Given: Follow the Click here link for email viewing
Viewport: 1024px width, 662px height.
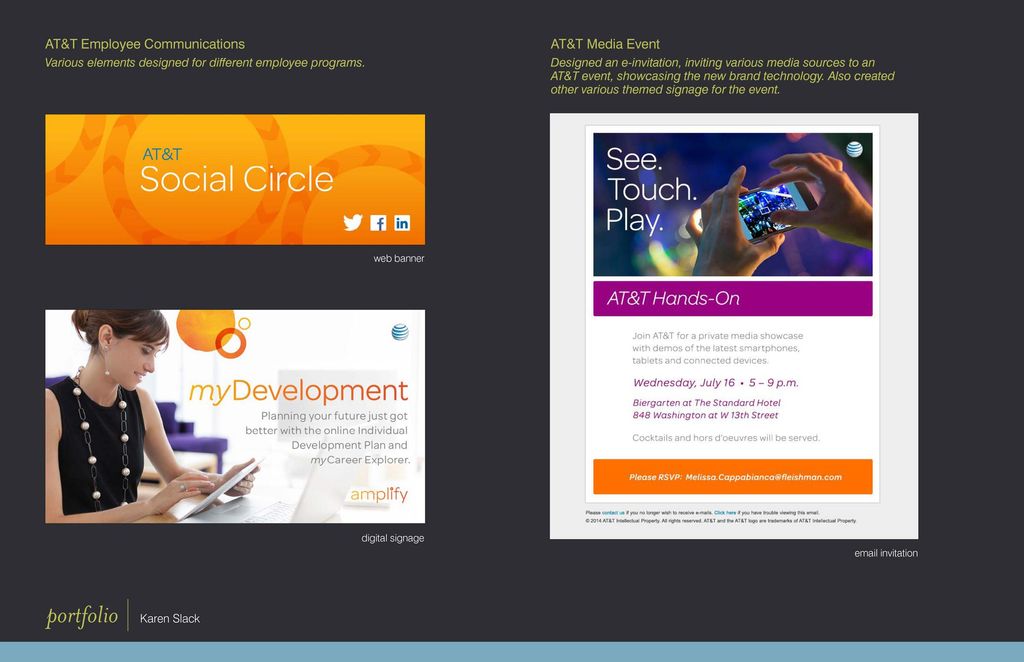Looking at the screenshot, I should 724,512.
